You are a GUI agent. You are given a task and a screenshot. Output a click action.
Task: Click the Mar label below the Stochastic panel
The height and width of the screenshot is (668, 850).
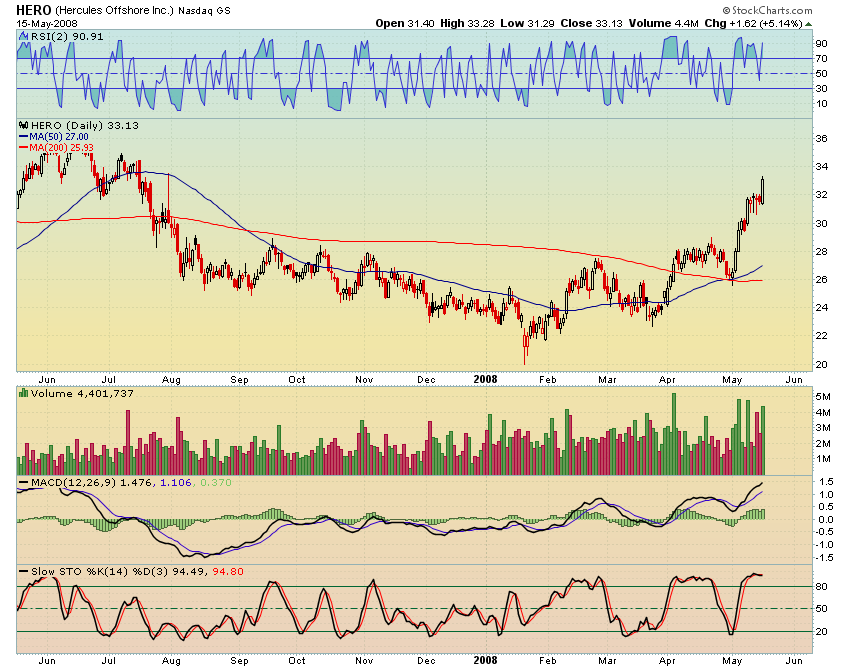pos(607,660)
